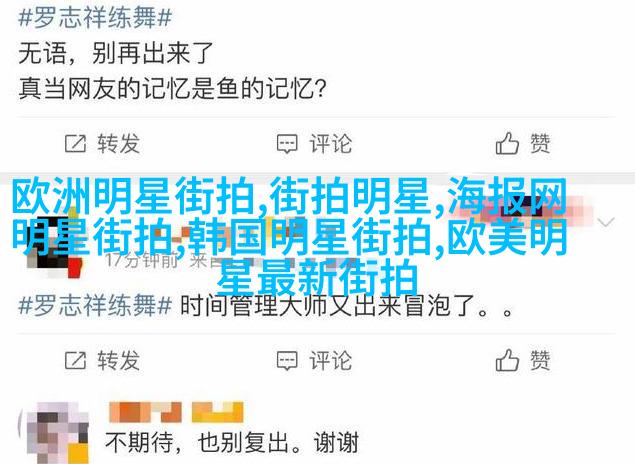Open the pixelated avatar of second post author
This screenshot has height=464, width=635.
pyautogui.click(x=53, y=243)
